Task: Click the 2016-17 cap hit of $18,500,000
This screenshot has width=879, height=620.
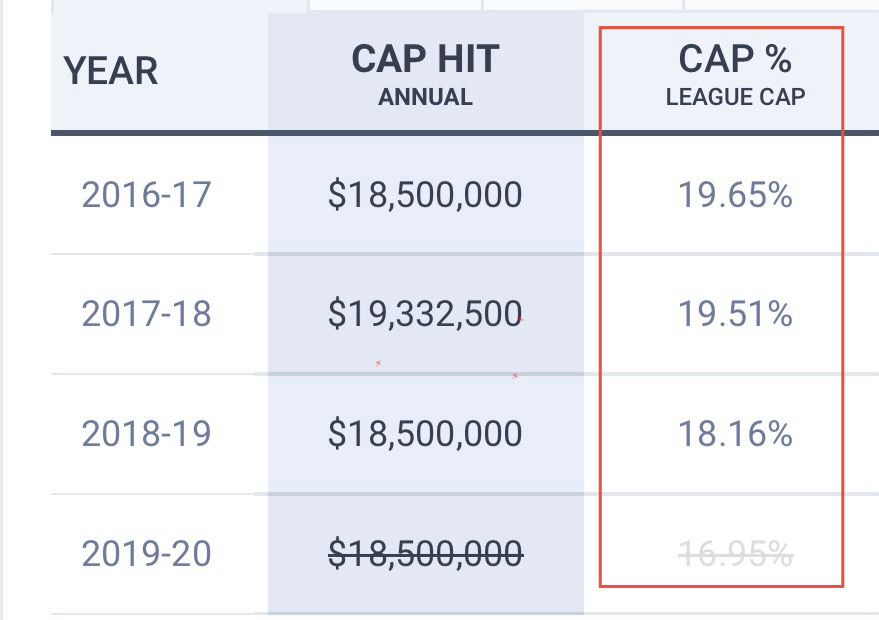Action: [425, 194]
